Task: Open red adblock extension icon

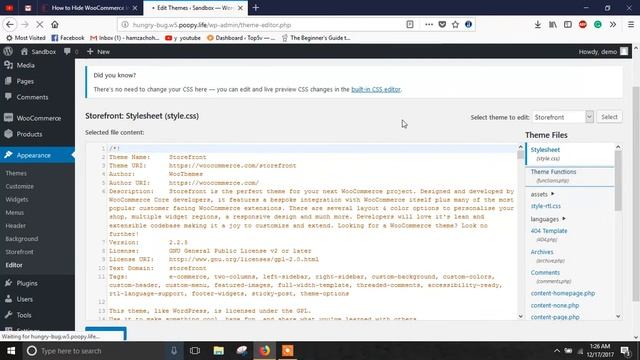Action: click(582, 24)
